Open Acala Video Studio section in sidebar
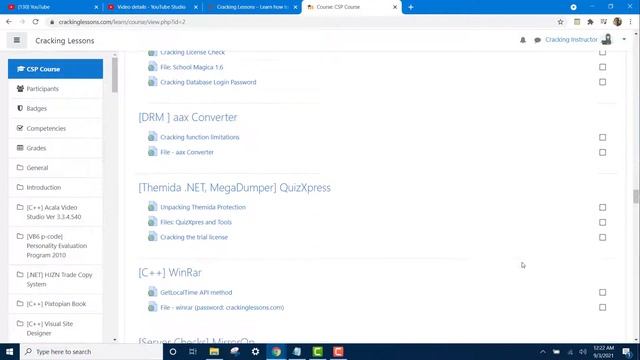640x360 pixels. point(56,212)
